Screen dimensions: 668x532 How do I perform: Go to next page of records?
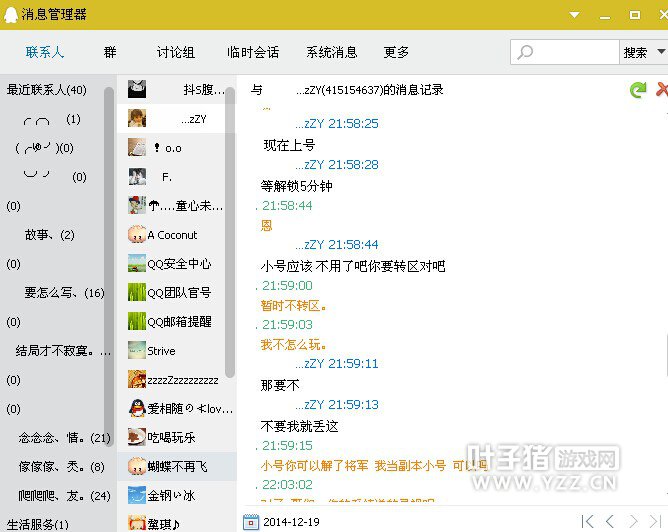point(635,521)
